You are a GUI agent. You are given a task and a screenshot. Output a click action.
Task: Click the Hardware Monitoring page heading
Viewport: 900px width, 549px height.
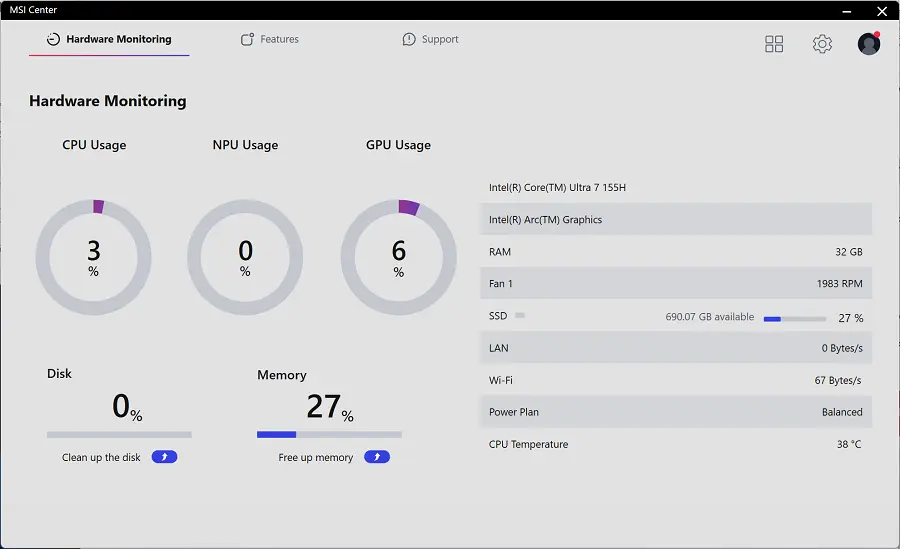[x=108, y=100]
